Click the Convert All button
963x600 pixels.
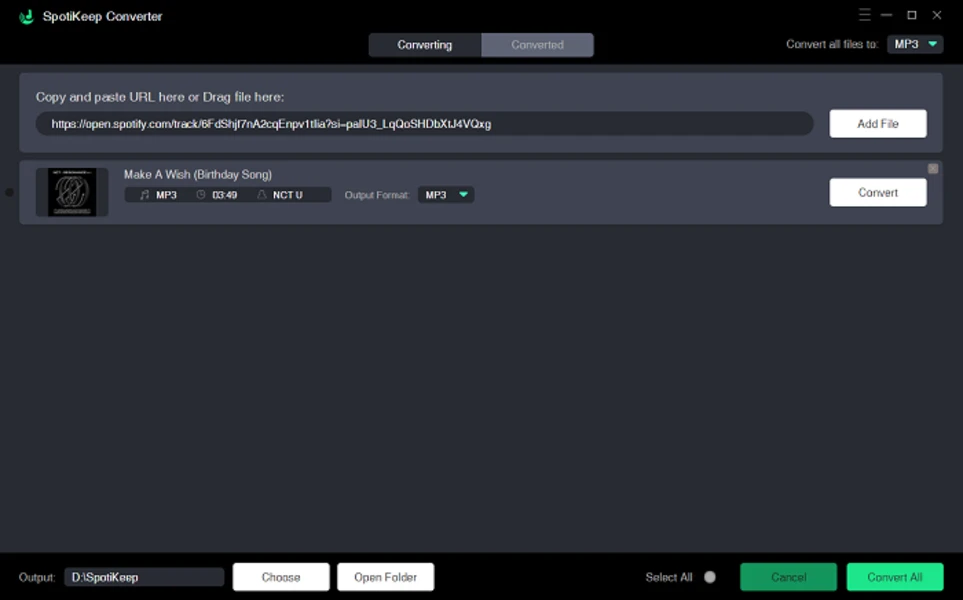click(x=895, y=577)
